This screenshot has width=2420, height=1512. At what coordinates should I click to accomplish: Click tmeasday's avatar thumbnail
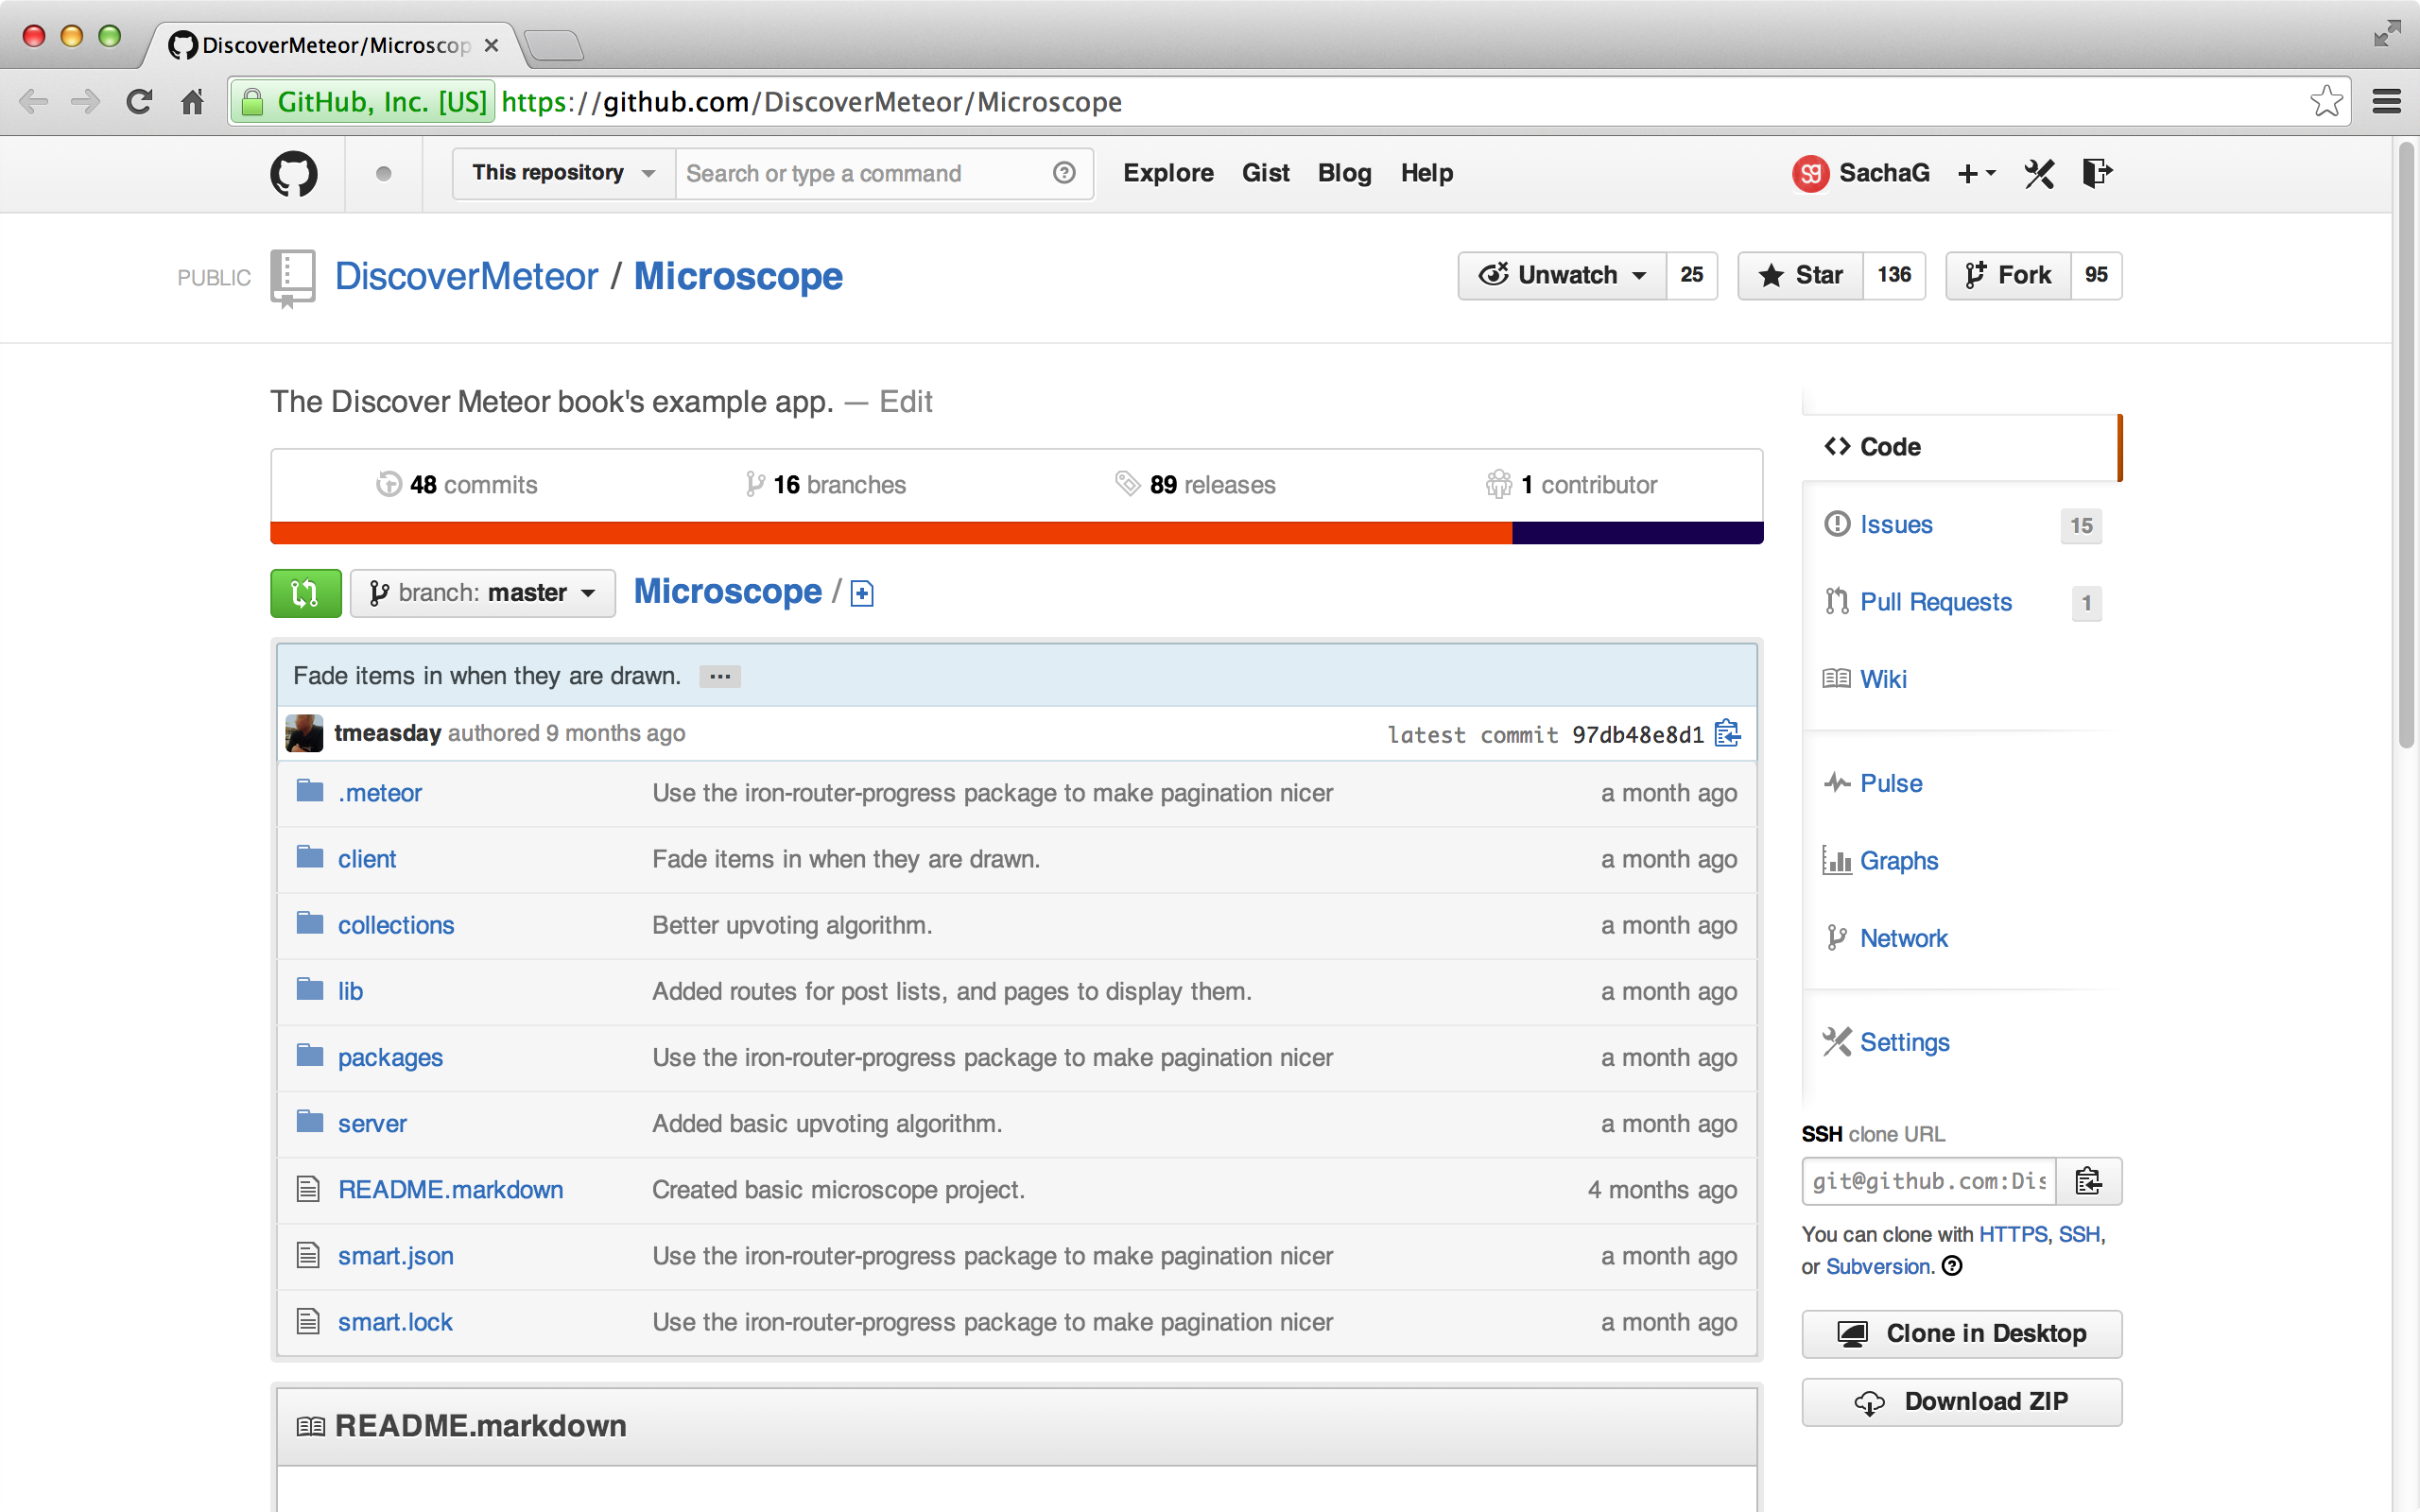(304, 733)
